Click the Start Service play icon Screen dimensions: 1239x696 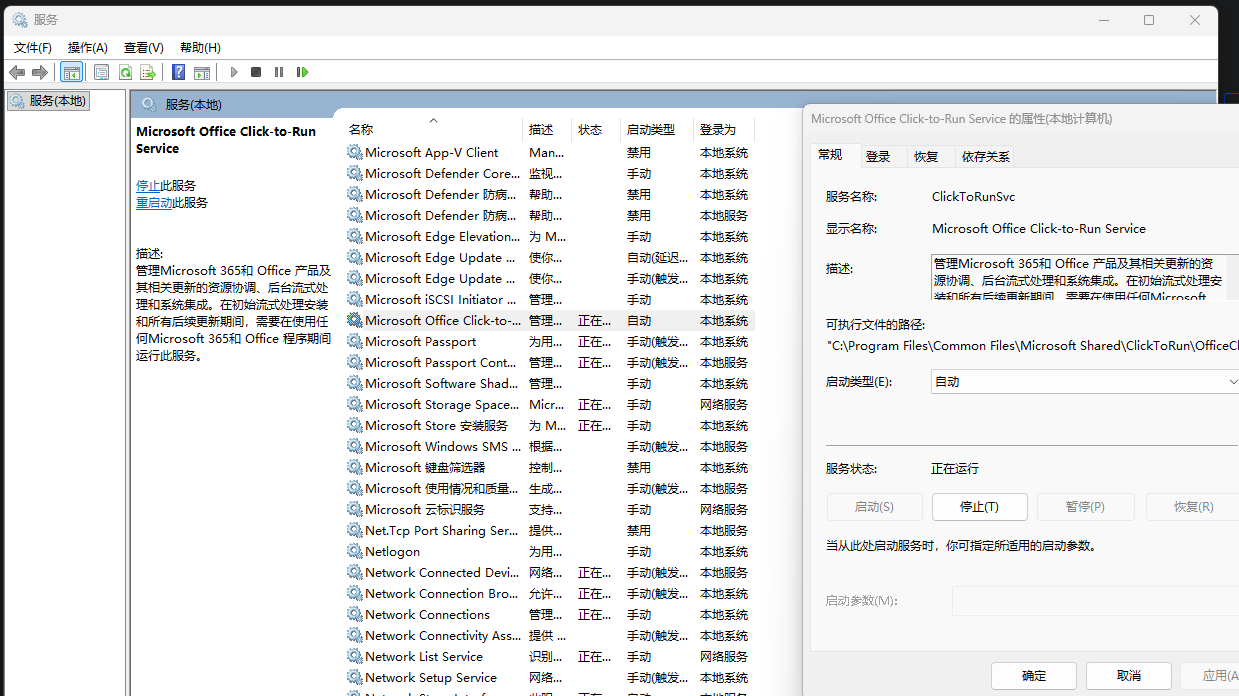(234, 72)
